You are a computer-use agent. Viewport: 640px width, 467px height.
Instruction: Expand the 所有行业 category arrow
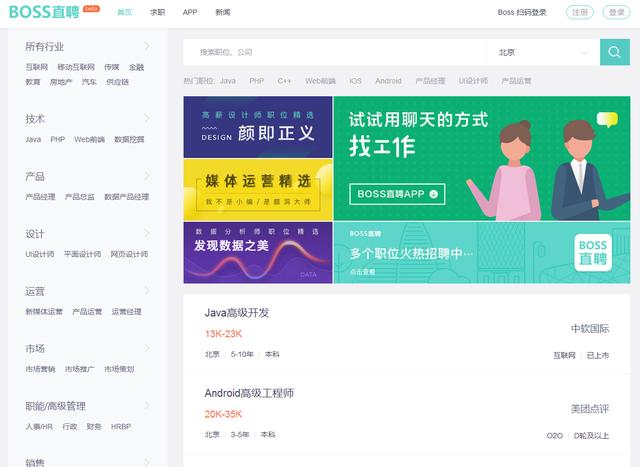[x=147, y=46]
